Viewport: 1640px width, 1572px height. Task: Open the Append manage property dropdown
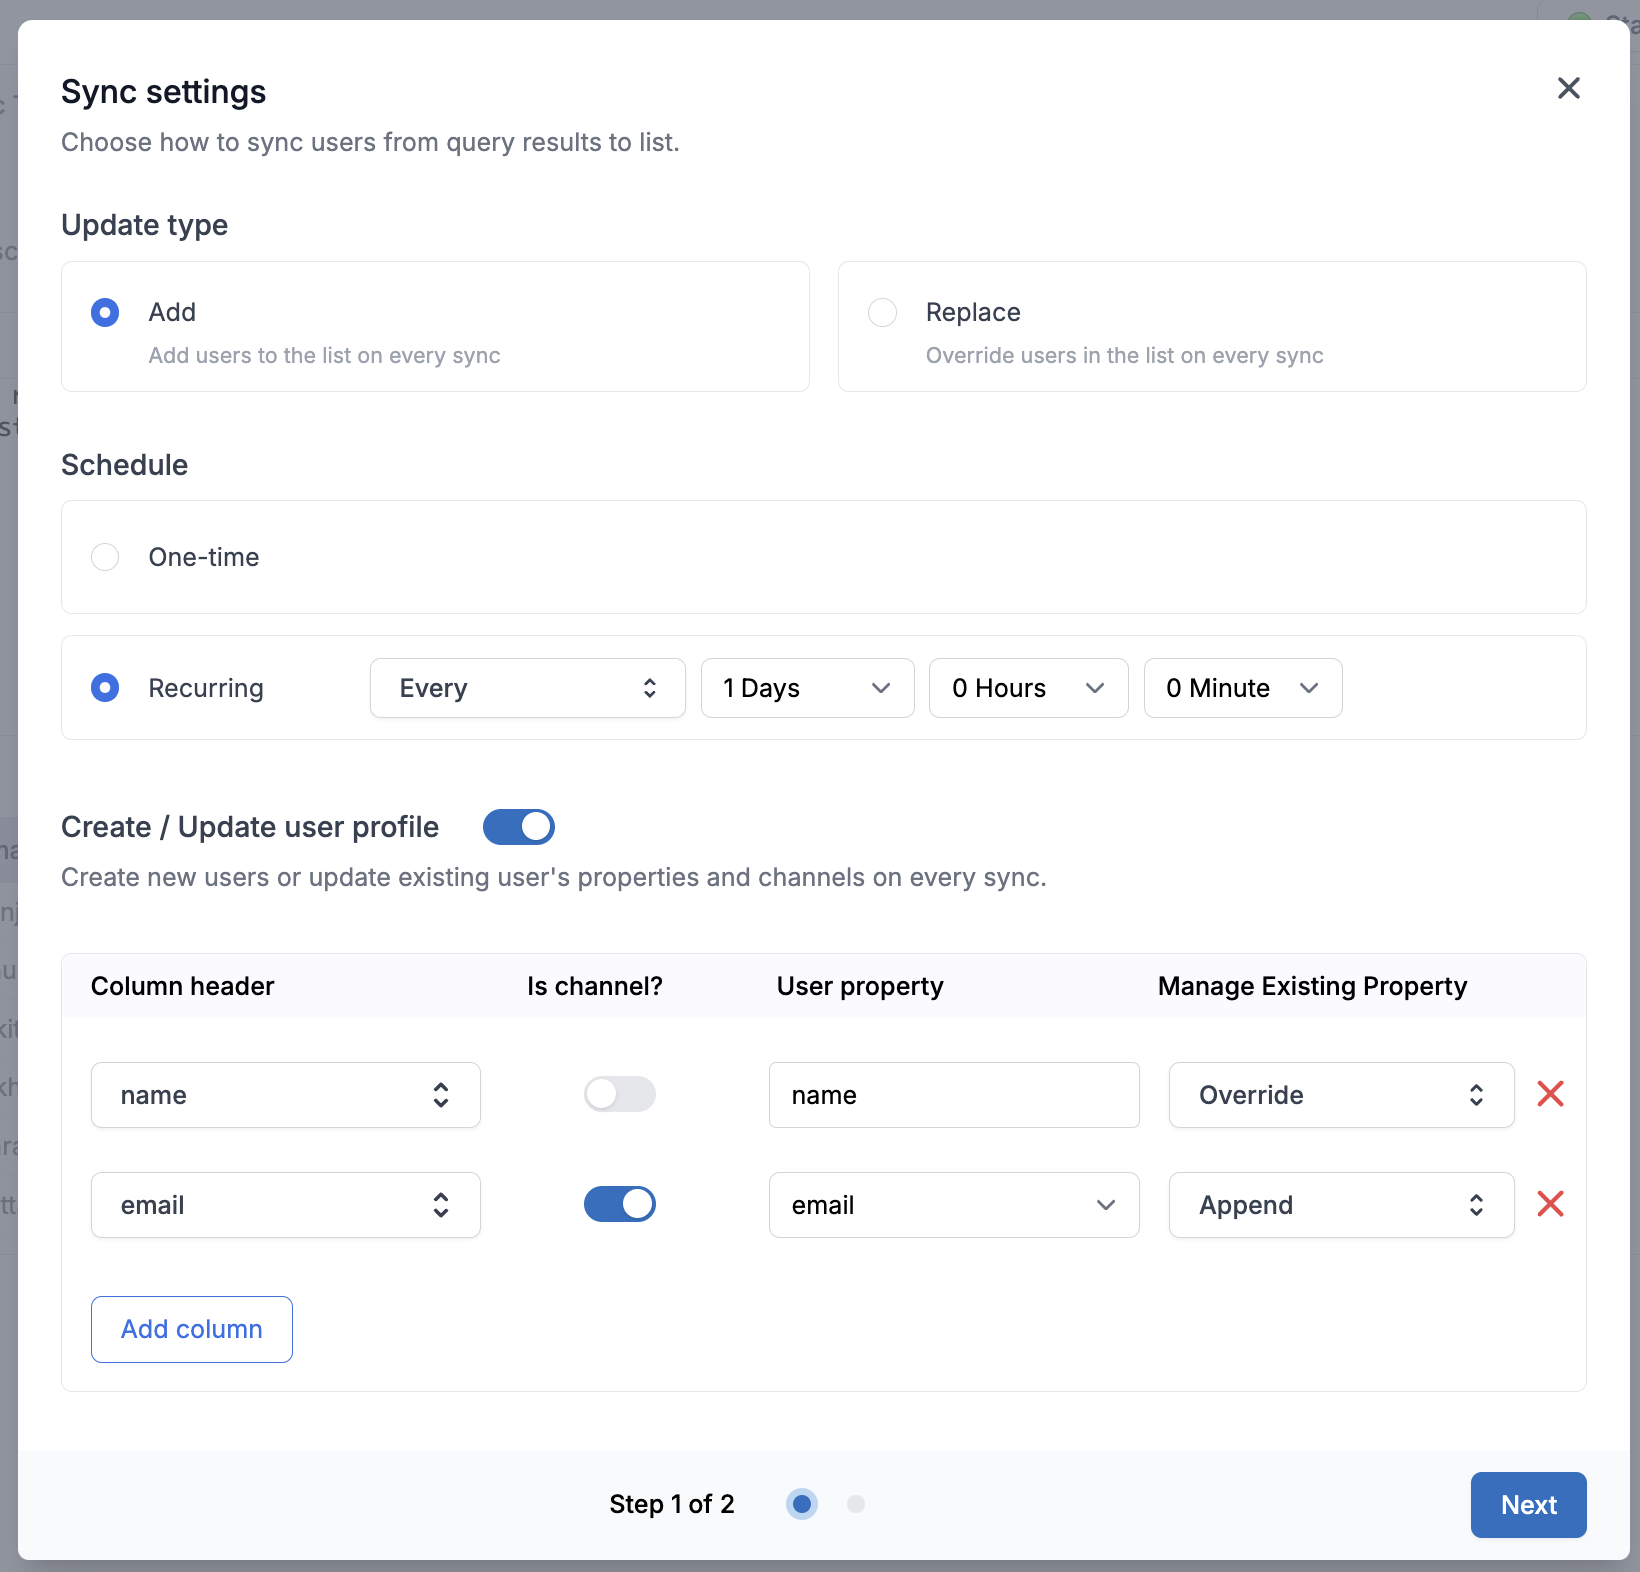pyautogui.click(x=1342, y=1205)
